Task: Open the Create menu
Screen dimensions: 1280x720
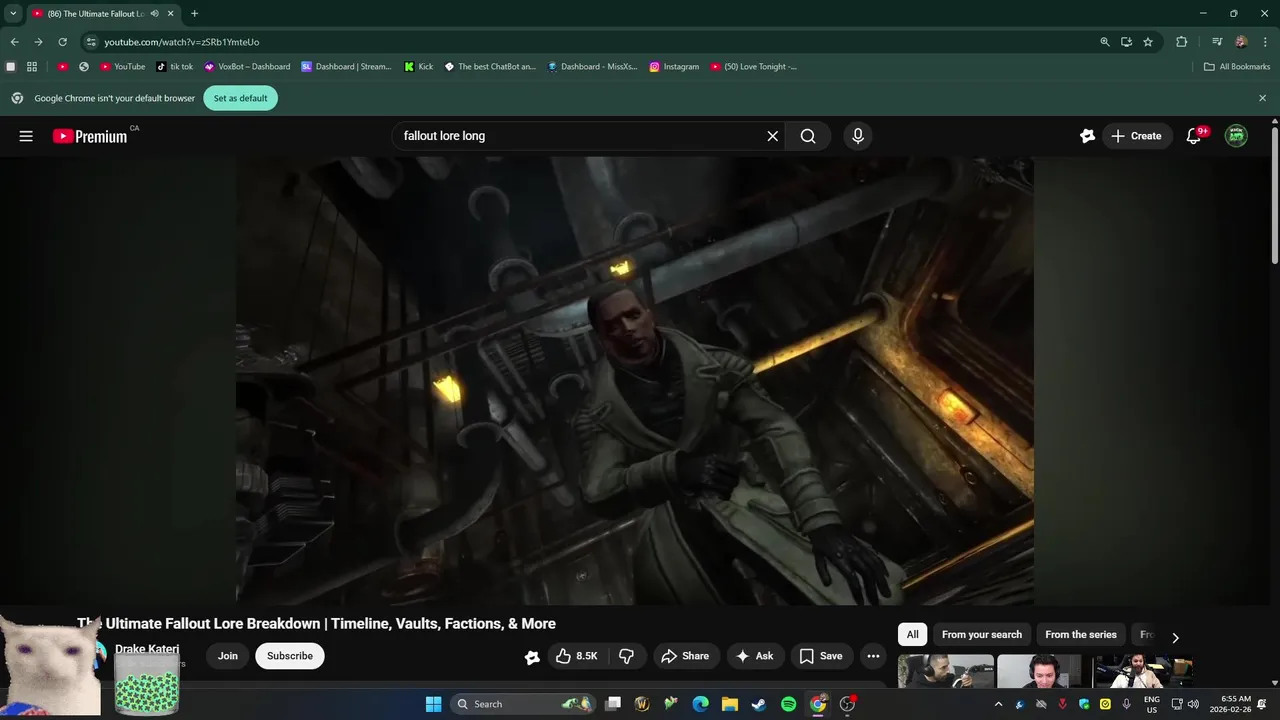Action: coord(1137,136)
